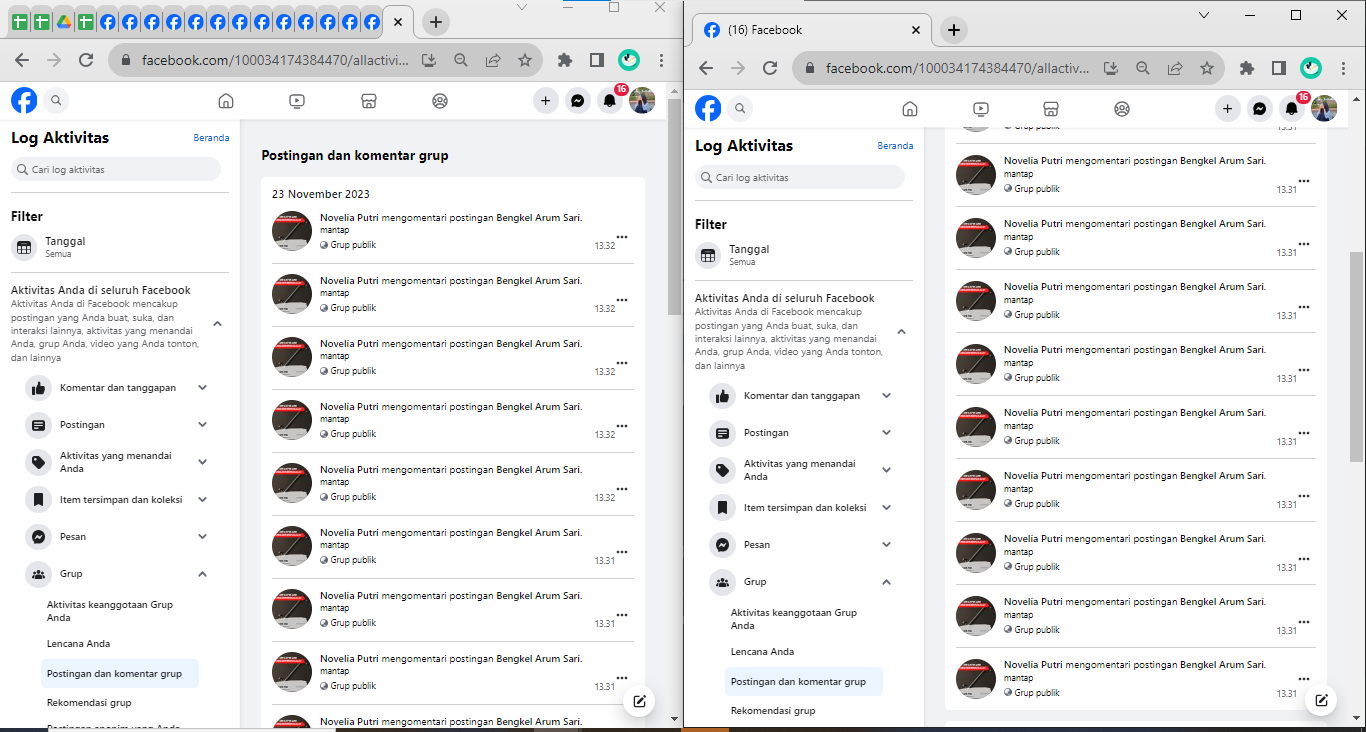Click the Beranda link in left window
The width and height of the screenshot is (1366, 732).
point(211,138)
